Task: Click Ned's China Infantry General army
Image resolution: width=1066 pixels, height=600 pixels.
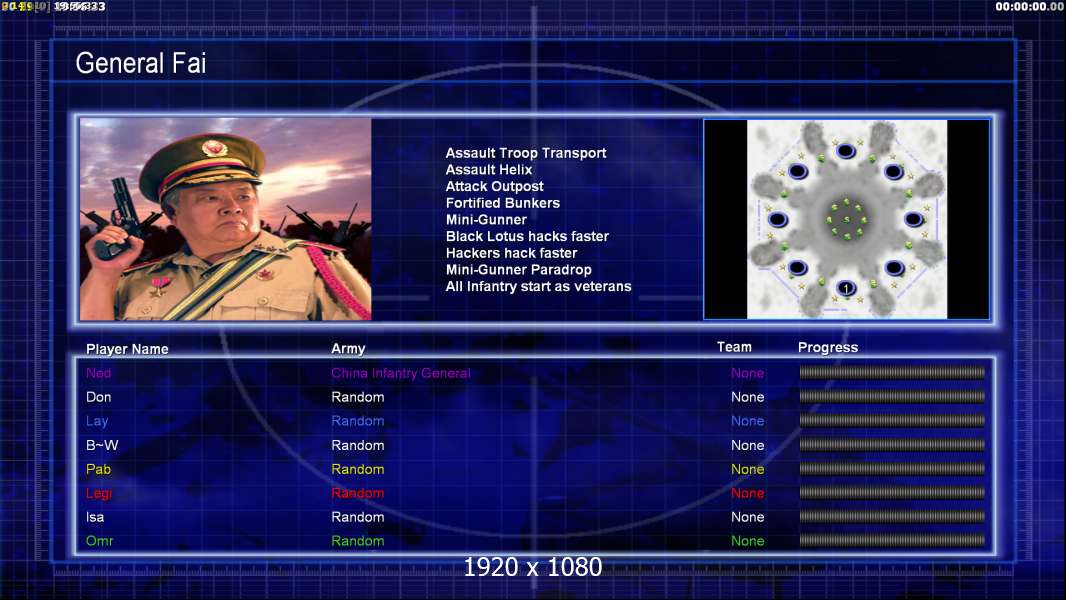Action: [x=400, y=372]
